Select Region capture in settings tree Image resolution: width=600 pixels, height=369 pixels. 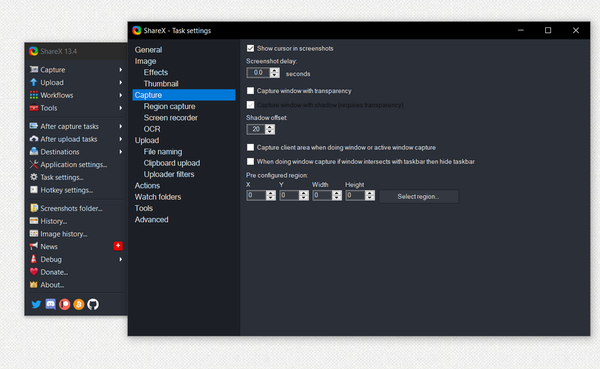coord(169,106)
